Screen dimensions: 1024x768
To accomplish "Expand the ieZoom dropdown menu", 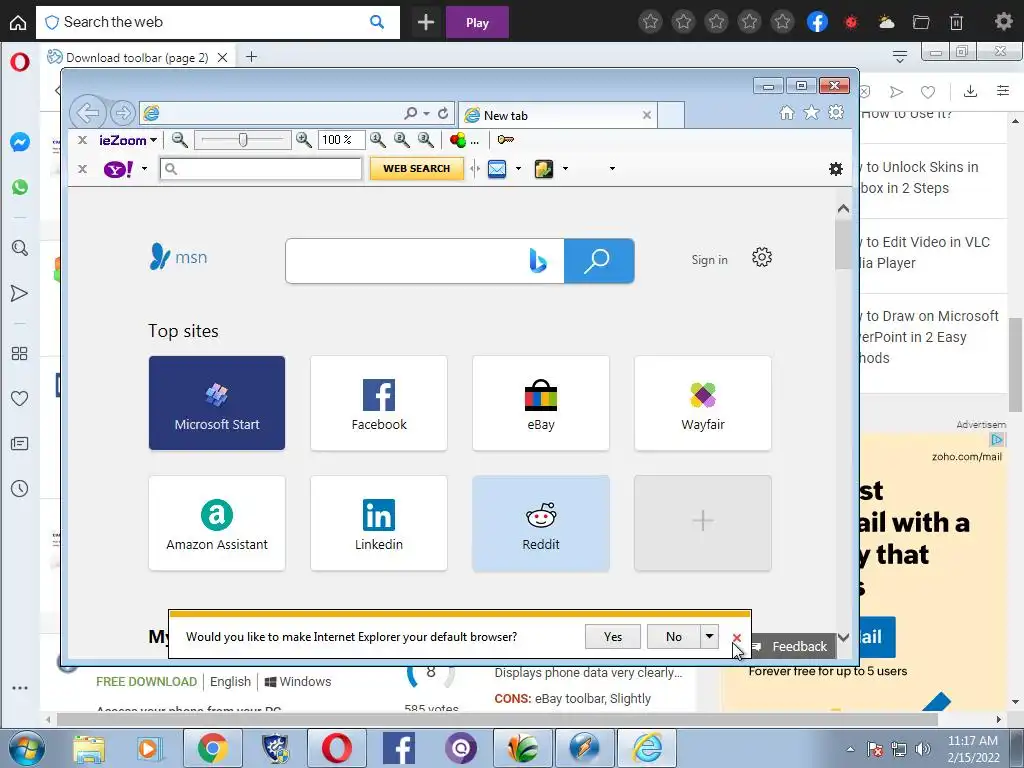I will point(153,140).
